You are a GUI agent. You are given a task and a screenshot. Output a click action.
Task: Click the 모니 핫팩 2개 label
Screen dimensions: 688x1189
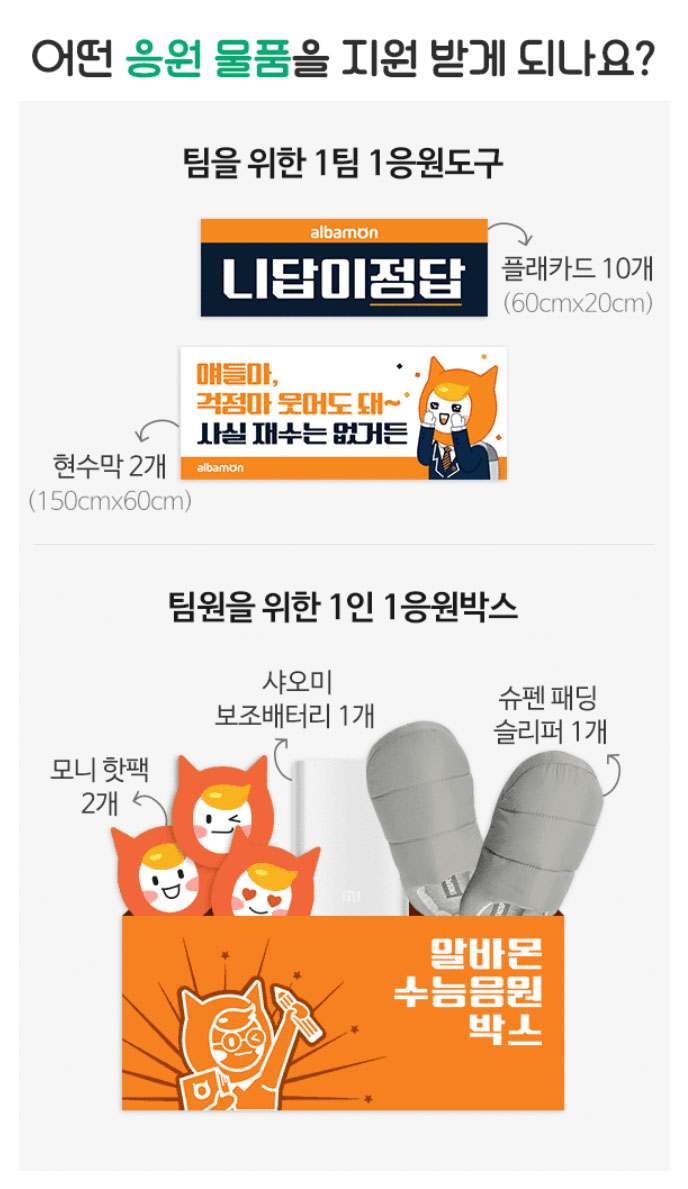pyautogui.click(x=99, y=785)
